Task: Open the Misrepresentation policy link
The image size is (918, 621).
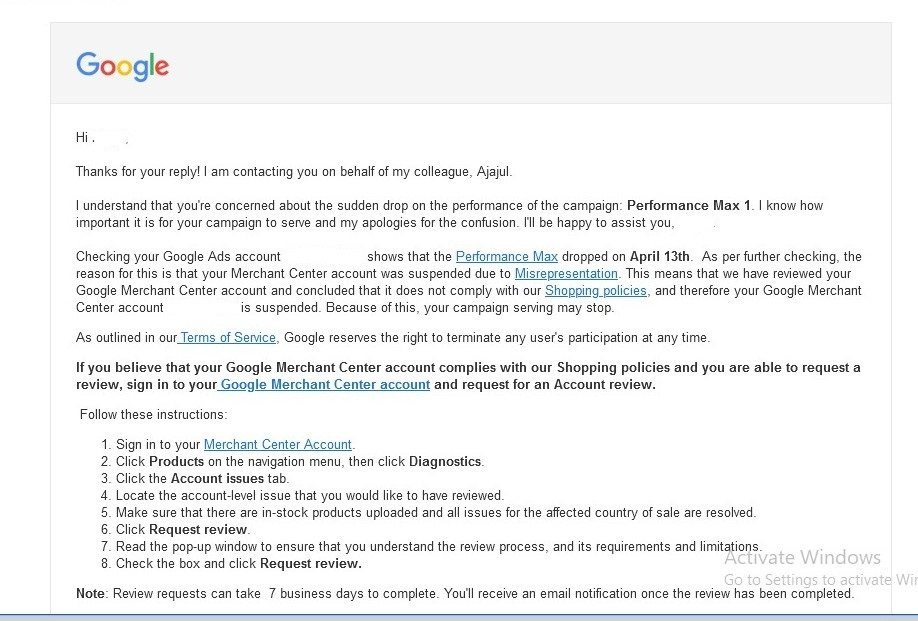Action: click(566, 273)
